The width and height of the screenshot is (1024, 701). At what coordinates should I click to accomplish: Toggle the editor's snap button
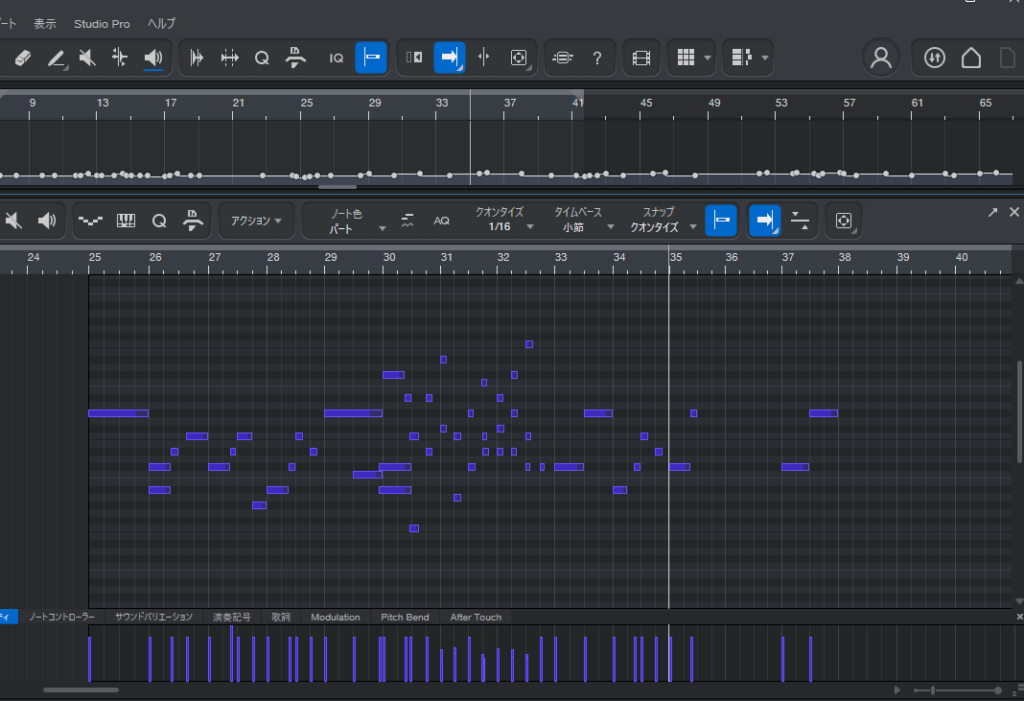coord(720,220)
